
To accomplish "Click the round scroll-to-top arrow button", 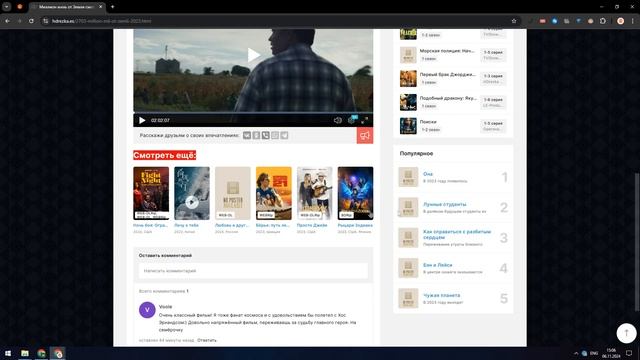I will (626, 333).
